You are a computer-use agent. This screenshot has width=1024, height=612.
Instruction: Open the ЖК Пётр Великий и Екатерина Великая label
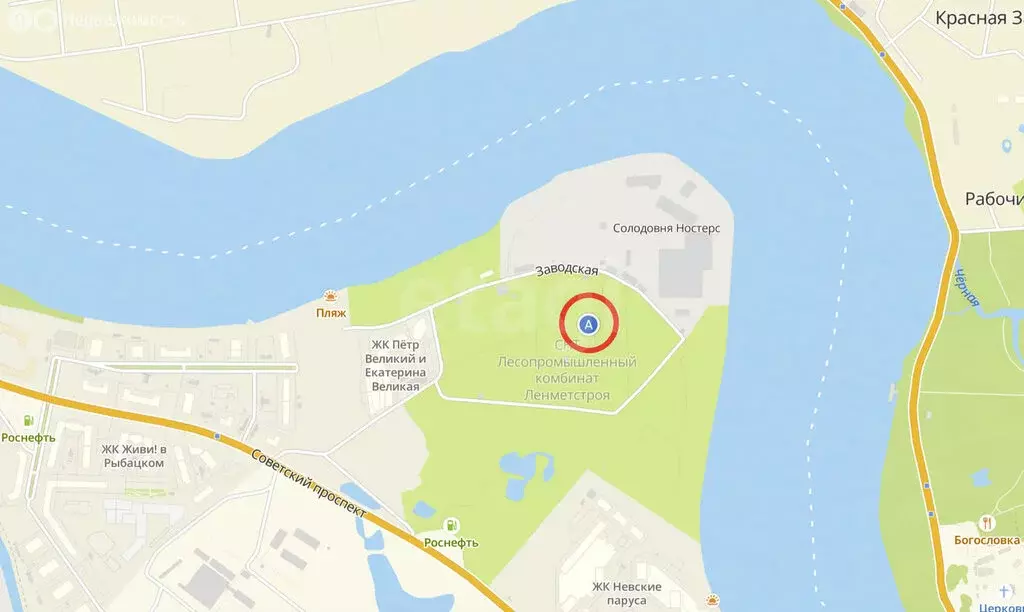(x=396, y=365)
